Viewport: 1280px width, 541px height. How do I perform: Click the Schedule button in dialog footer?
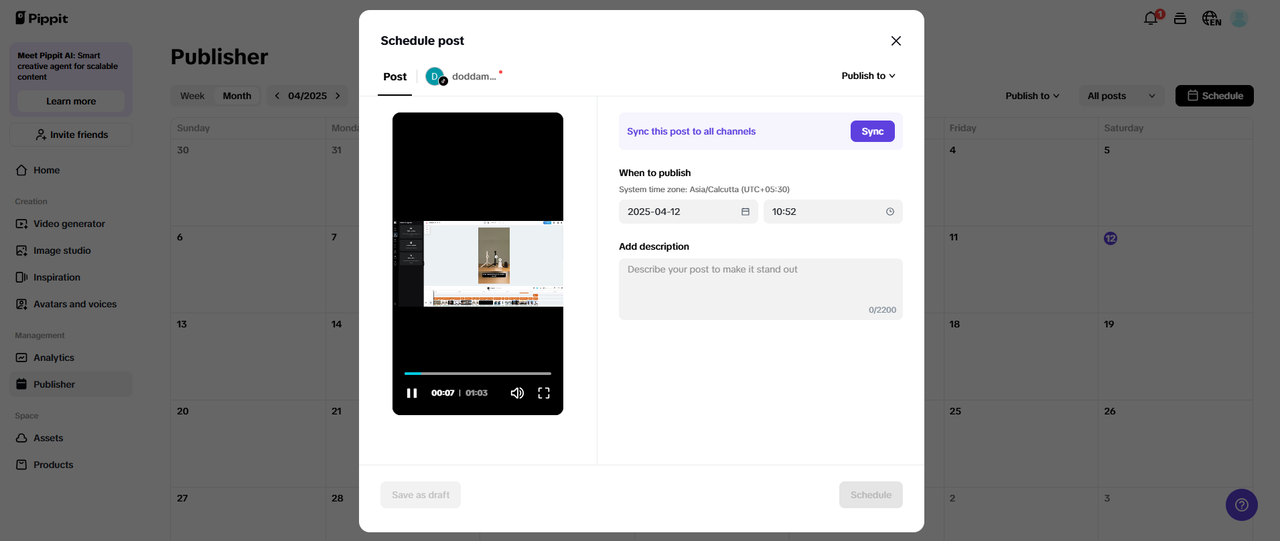tap(871, 495)
